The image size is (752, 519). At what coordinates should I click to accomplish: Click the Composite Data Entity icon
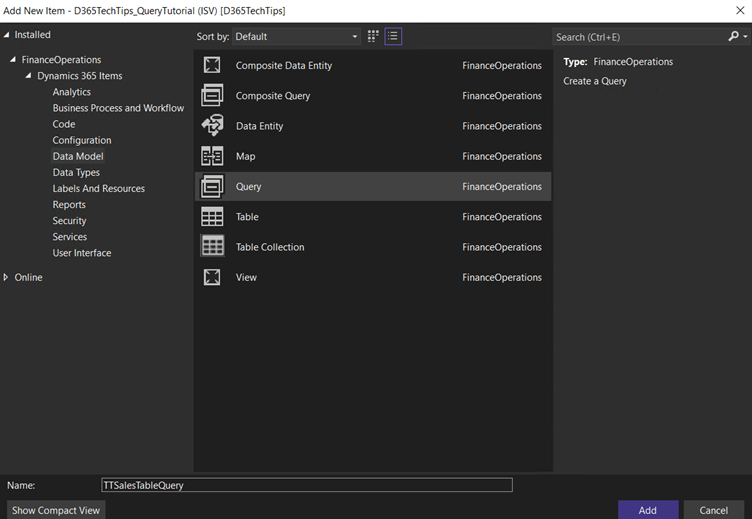pos(212,66)
